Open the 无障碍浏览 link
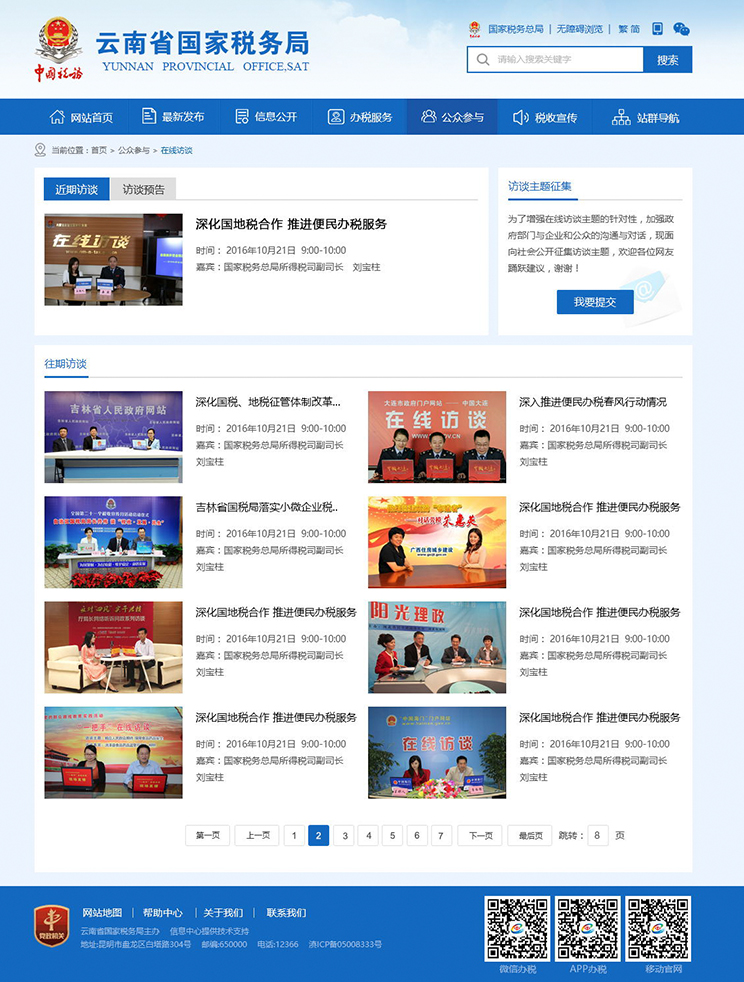This screenshot has width=744, height=982. tap(579, 29)
